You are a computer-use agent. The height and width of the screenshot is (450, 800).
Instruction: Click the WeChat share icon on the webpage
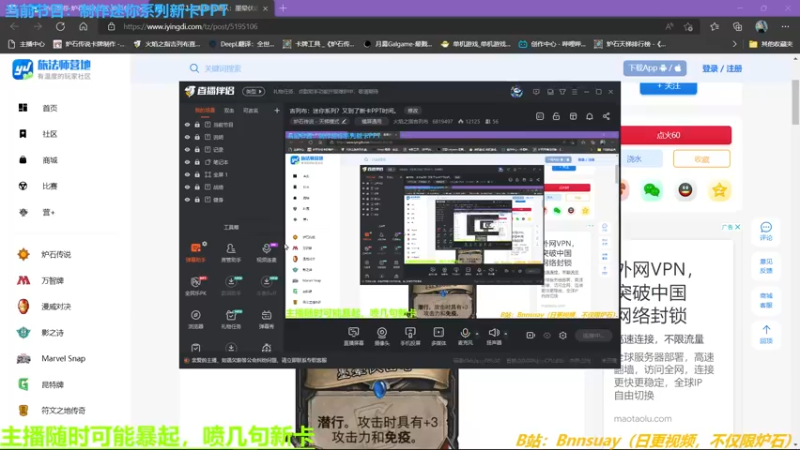point(652,190)
